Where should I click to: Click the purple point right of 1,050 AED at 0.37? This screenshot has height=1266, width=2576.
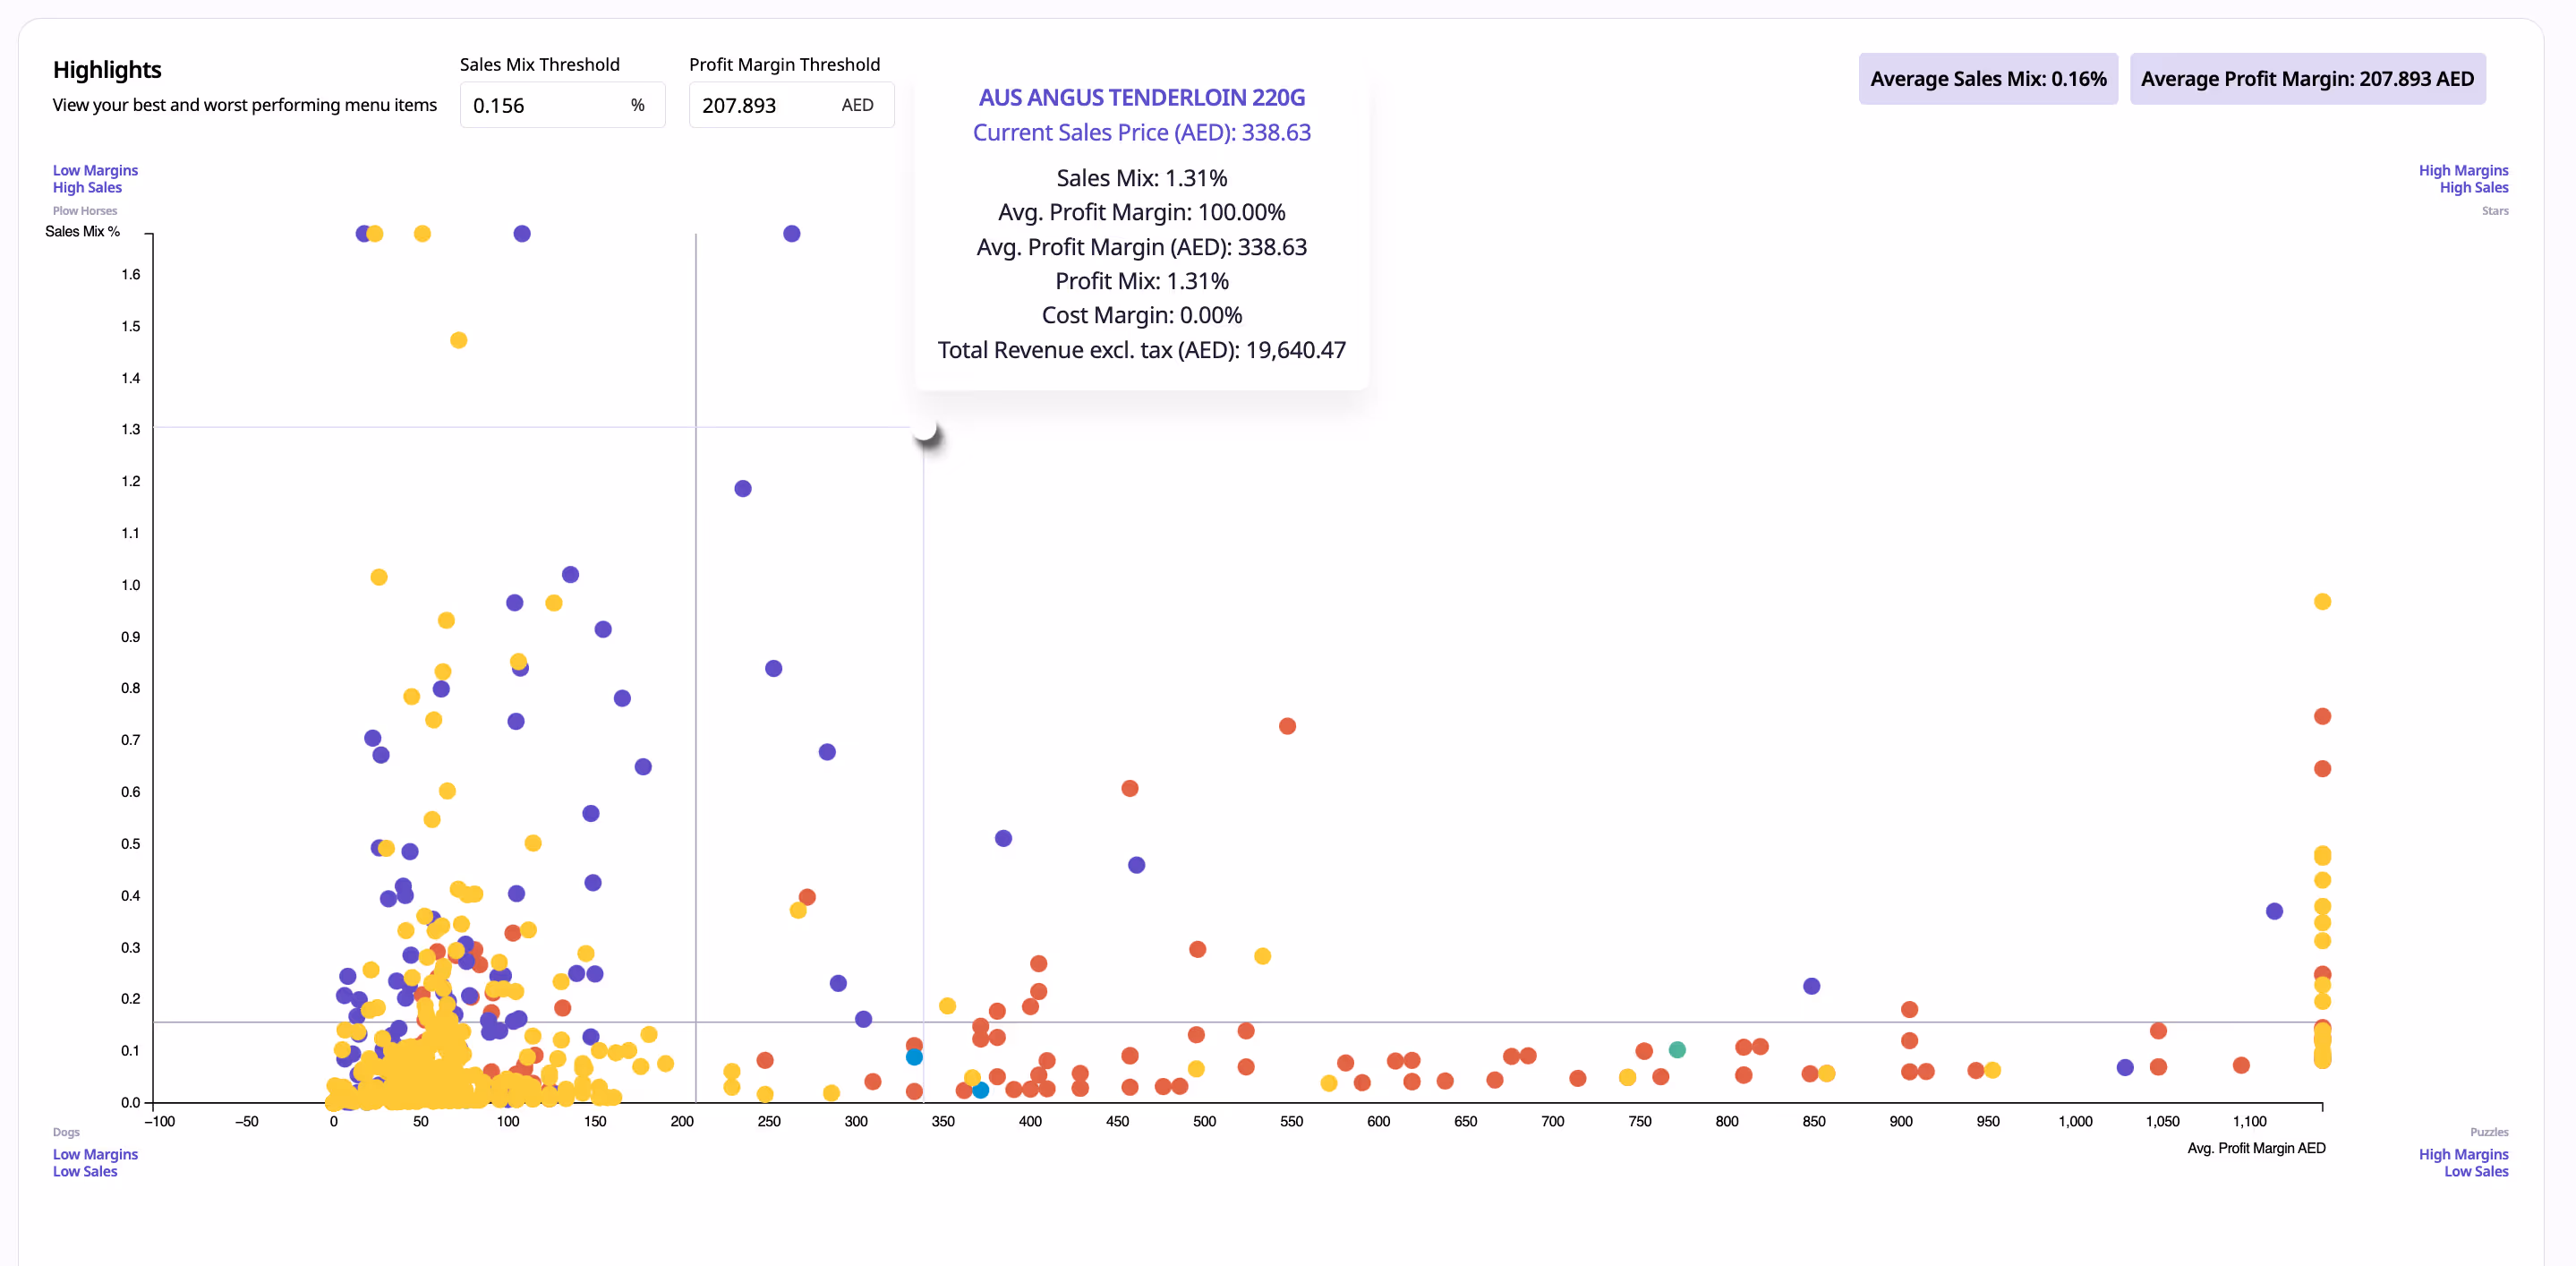pyautogui.click(x=2274, y=911)
